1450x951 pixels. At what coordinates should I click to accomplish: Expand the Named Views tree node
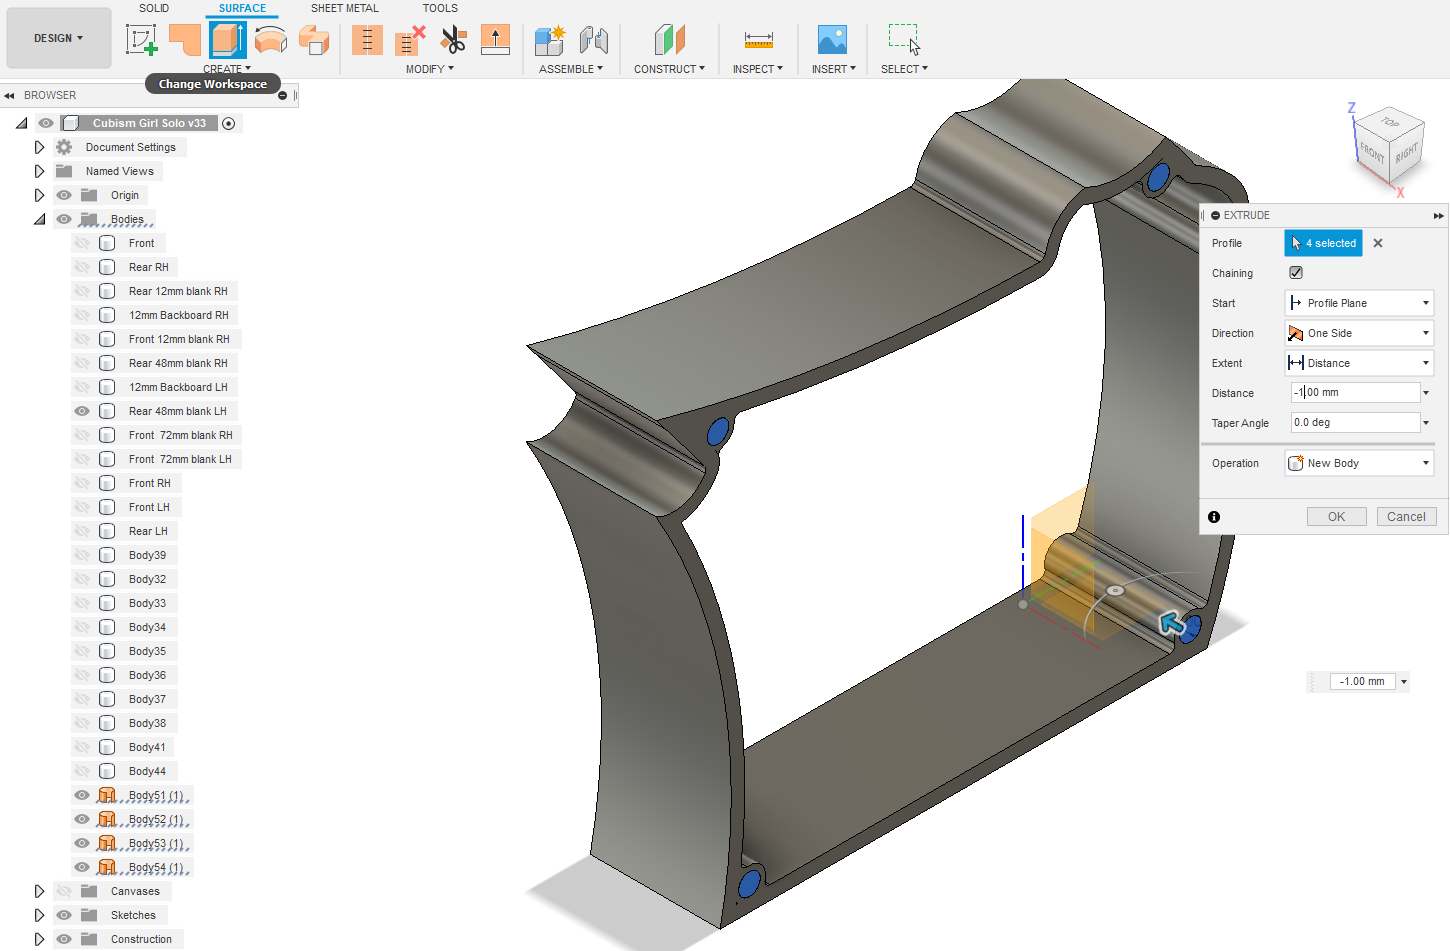click(x=39, y=171)
